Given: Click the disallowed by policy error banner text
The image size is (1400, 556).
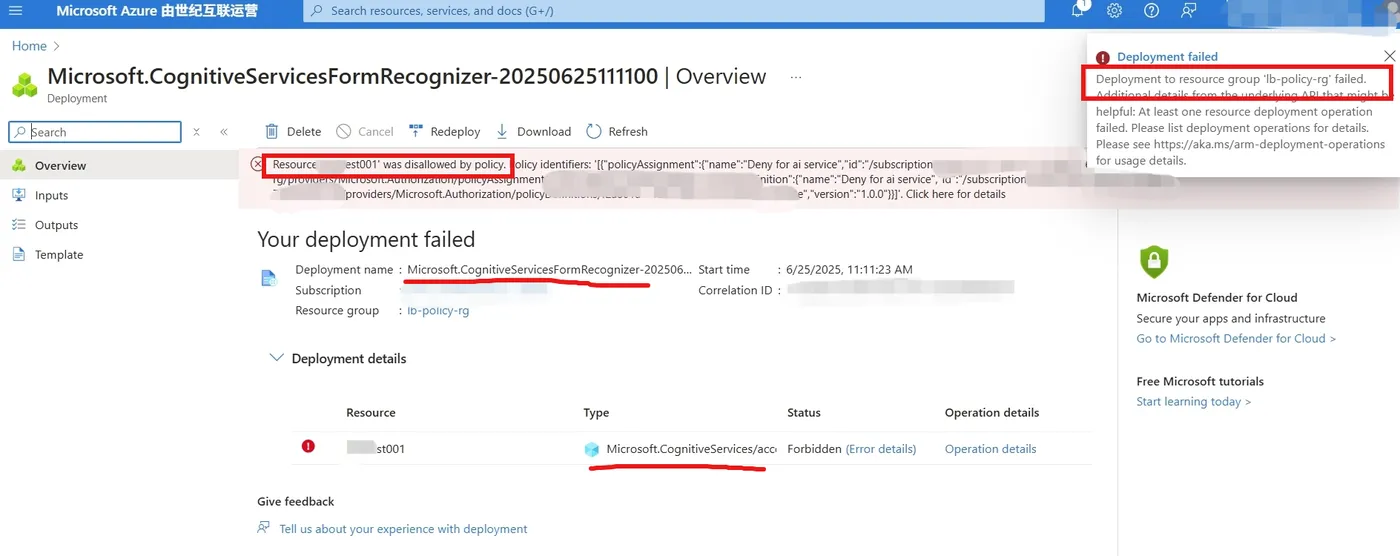Looking at the screenshot, I should click(389, 164).
